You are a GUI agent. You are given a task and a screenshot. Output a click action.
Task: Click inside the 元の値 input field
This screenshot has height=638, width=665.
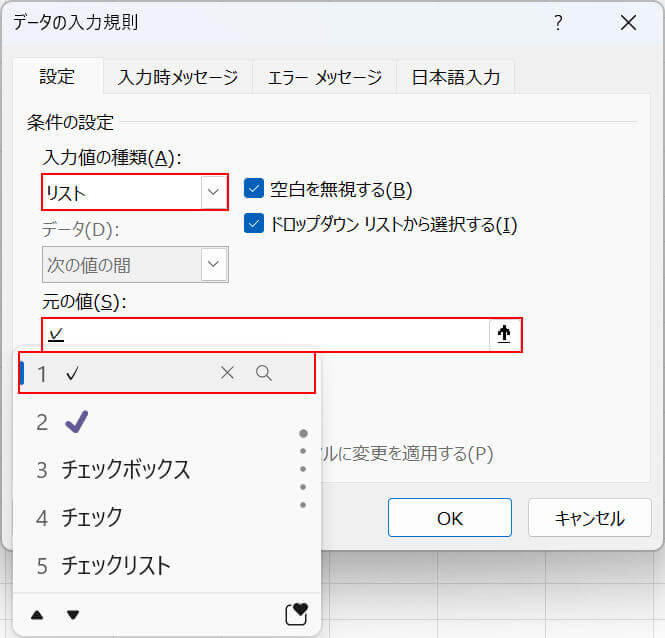[260, 336]
